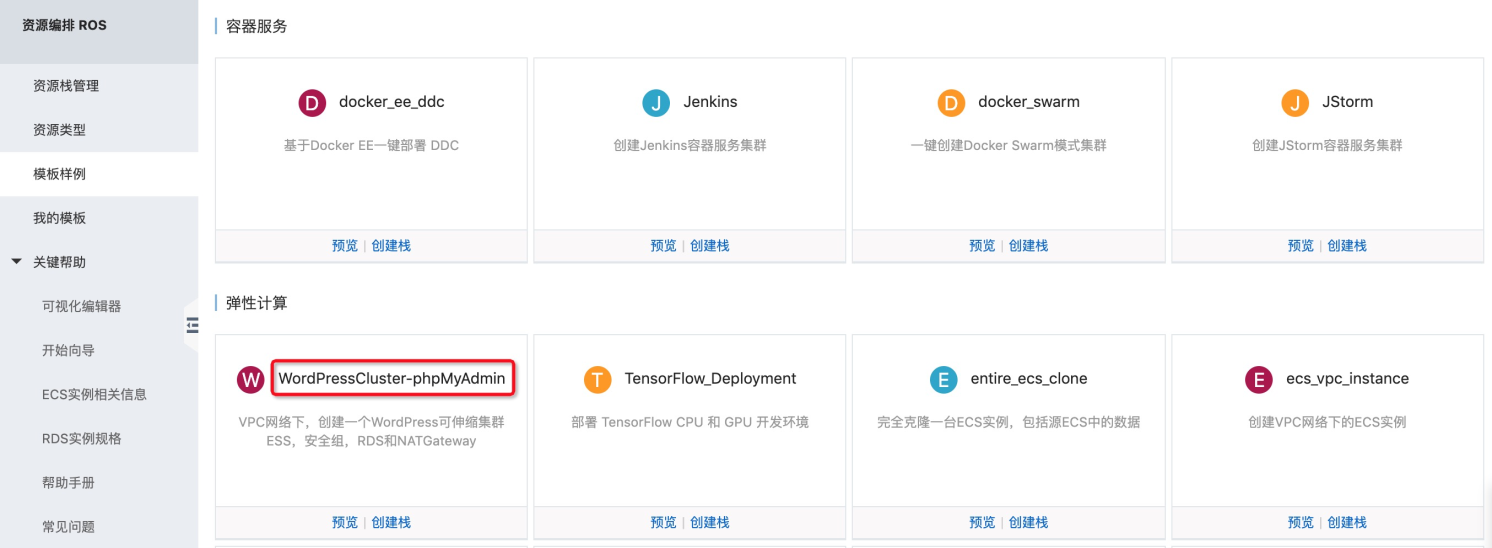Collapse the 关键帮助 section arrow
Image resolution: width=1492 pixels, height=548 pixels.
pyautogui.click(x=16, y=262)
